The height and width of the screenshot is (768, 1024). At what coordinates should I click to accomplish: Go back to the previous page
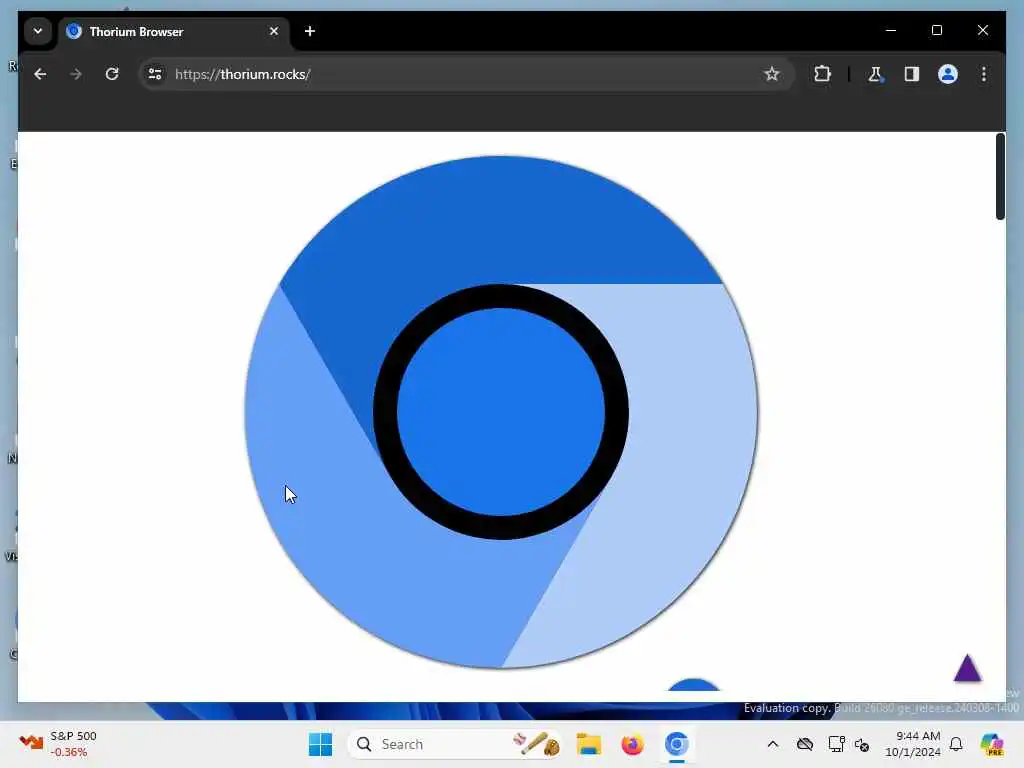point(40,74)
